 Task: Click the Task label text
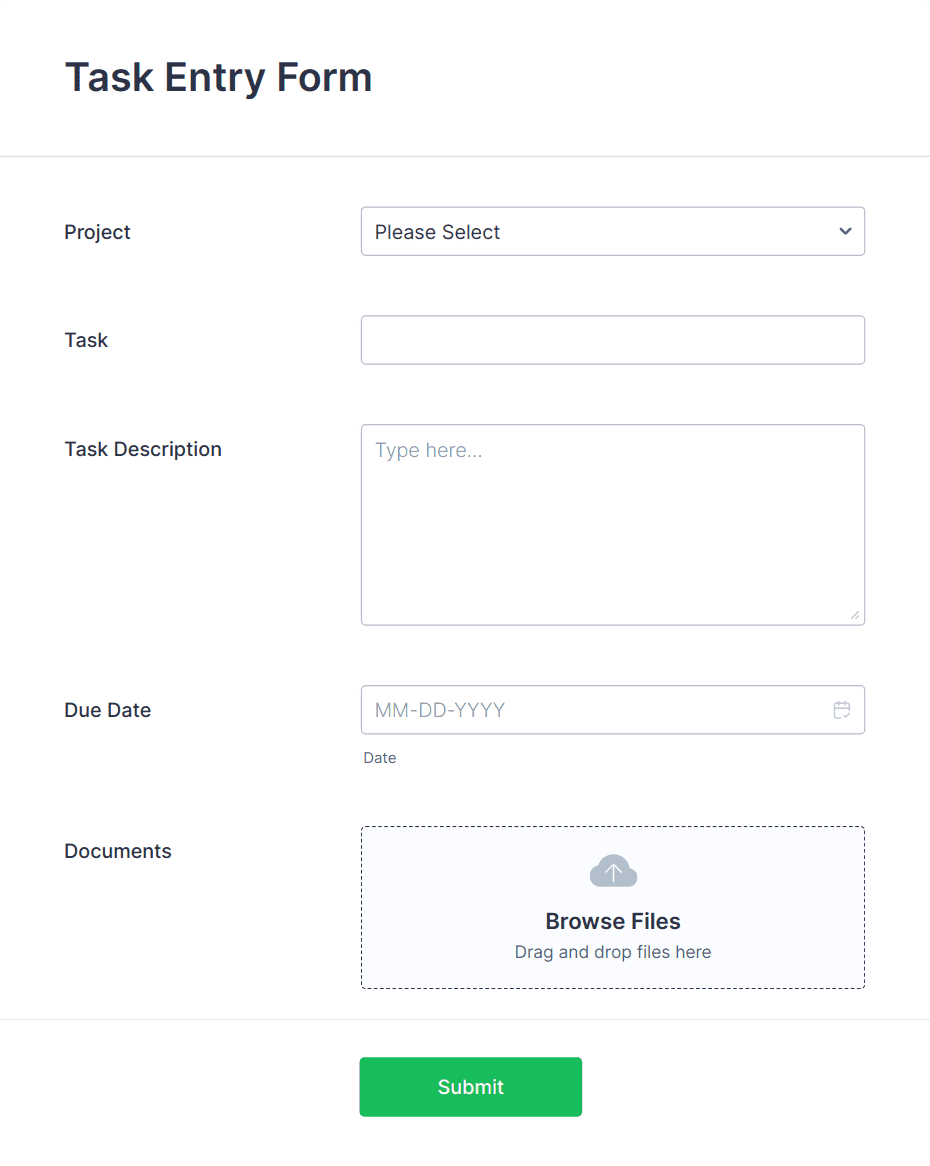point(86,340)
